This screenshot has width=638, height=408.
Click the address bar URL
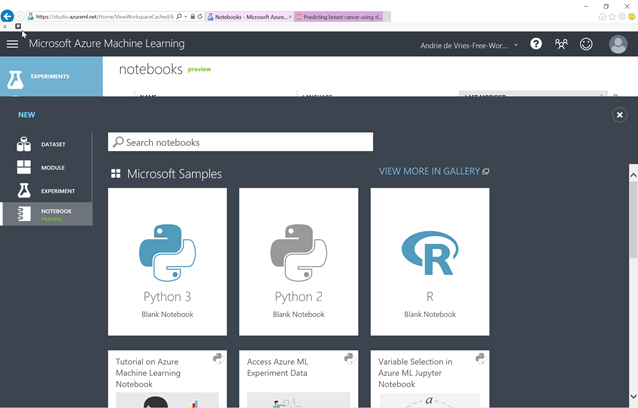tap(105, 17)
